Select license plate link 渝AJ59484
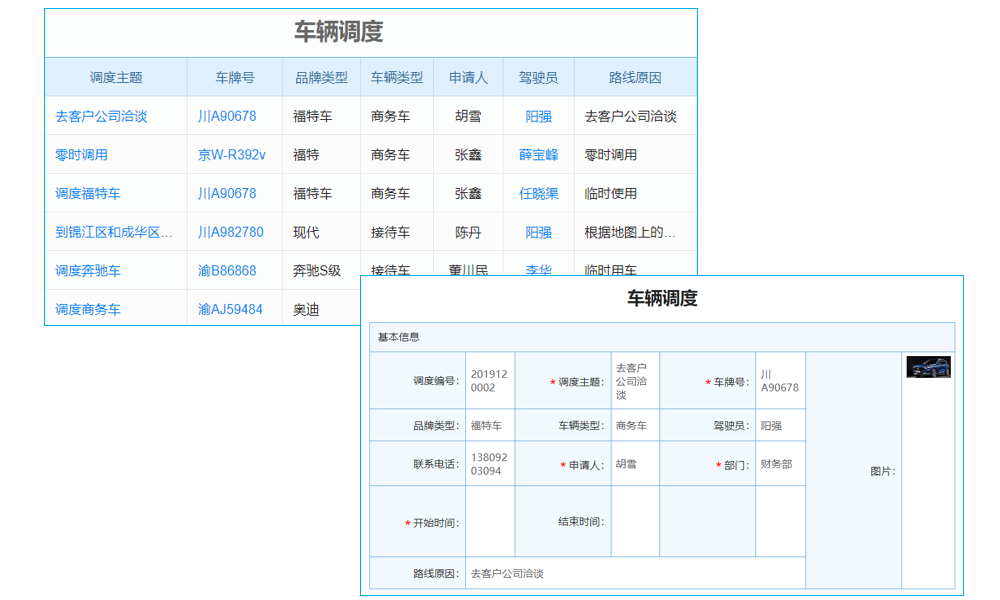The width and height of the screenshot is (1000, 600). [232, 308]
